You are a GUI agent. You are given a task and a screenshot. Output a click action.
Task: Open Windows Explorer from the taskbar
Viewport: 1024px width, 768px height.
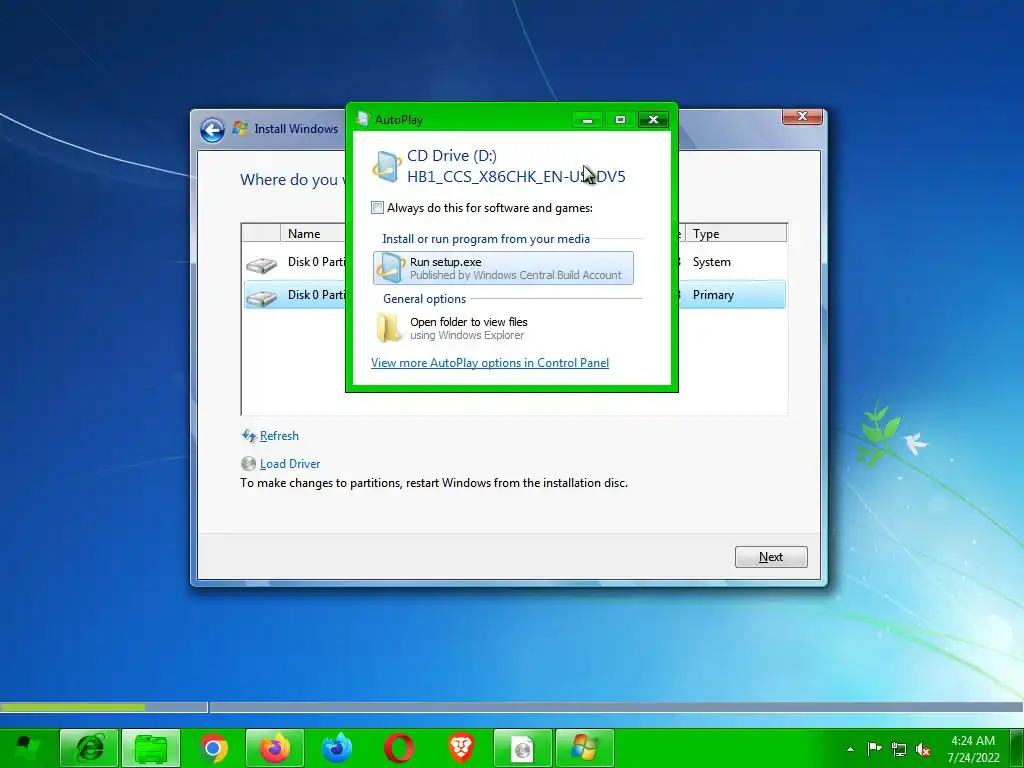coord(151,748)
